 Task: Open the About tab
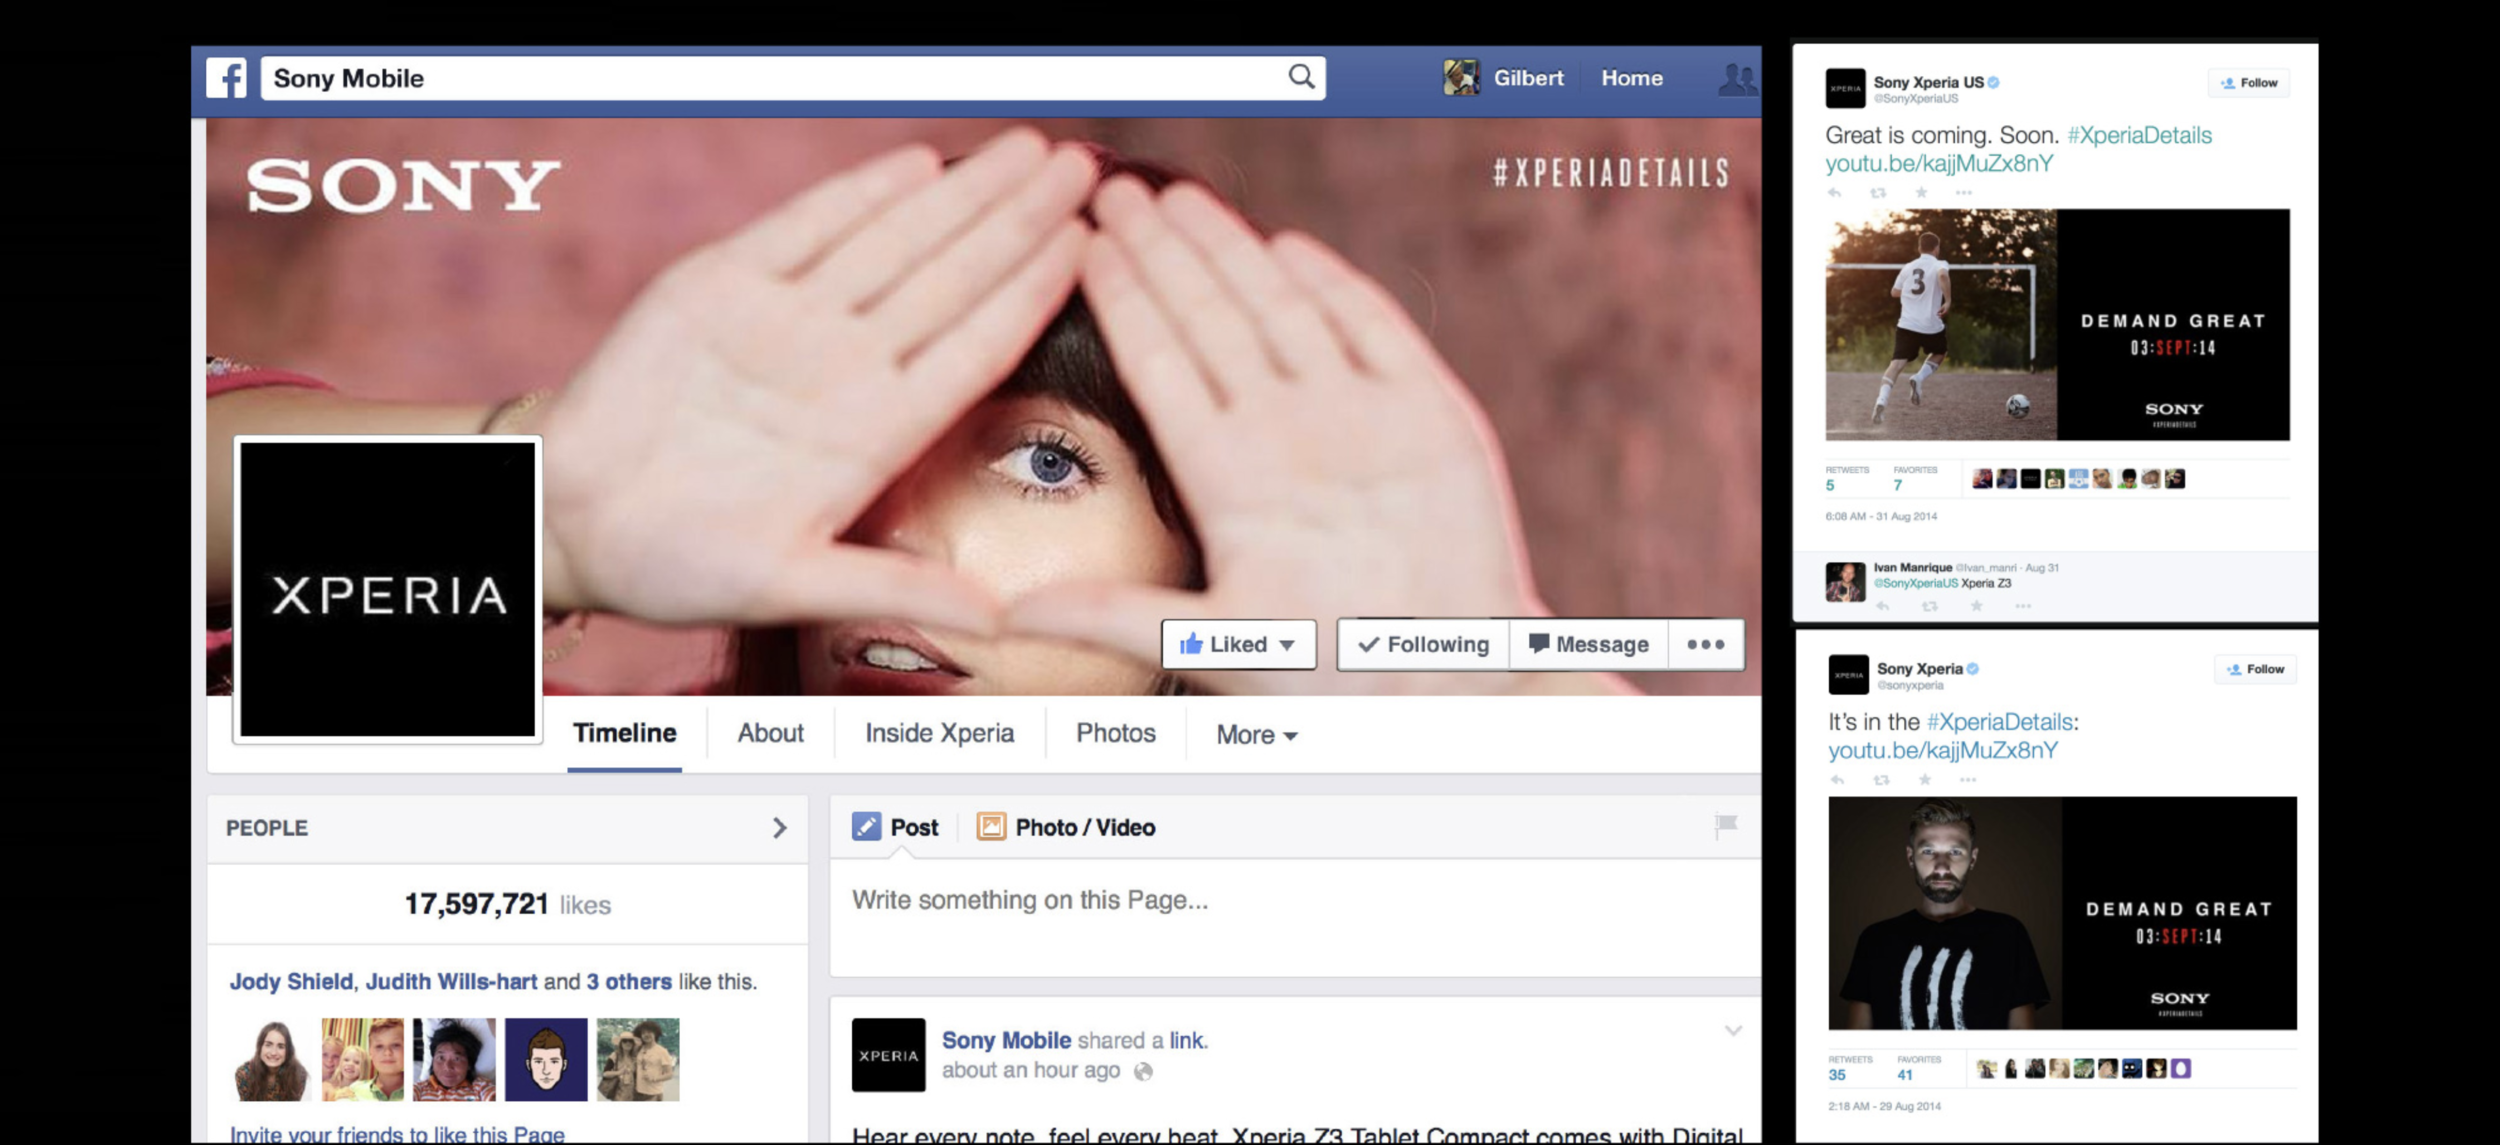(x=770, y=734)
